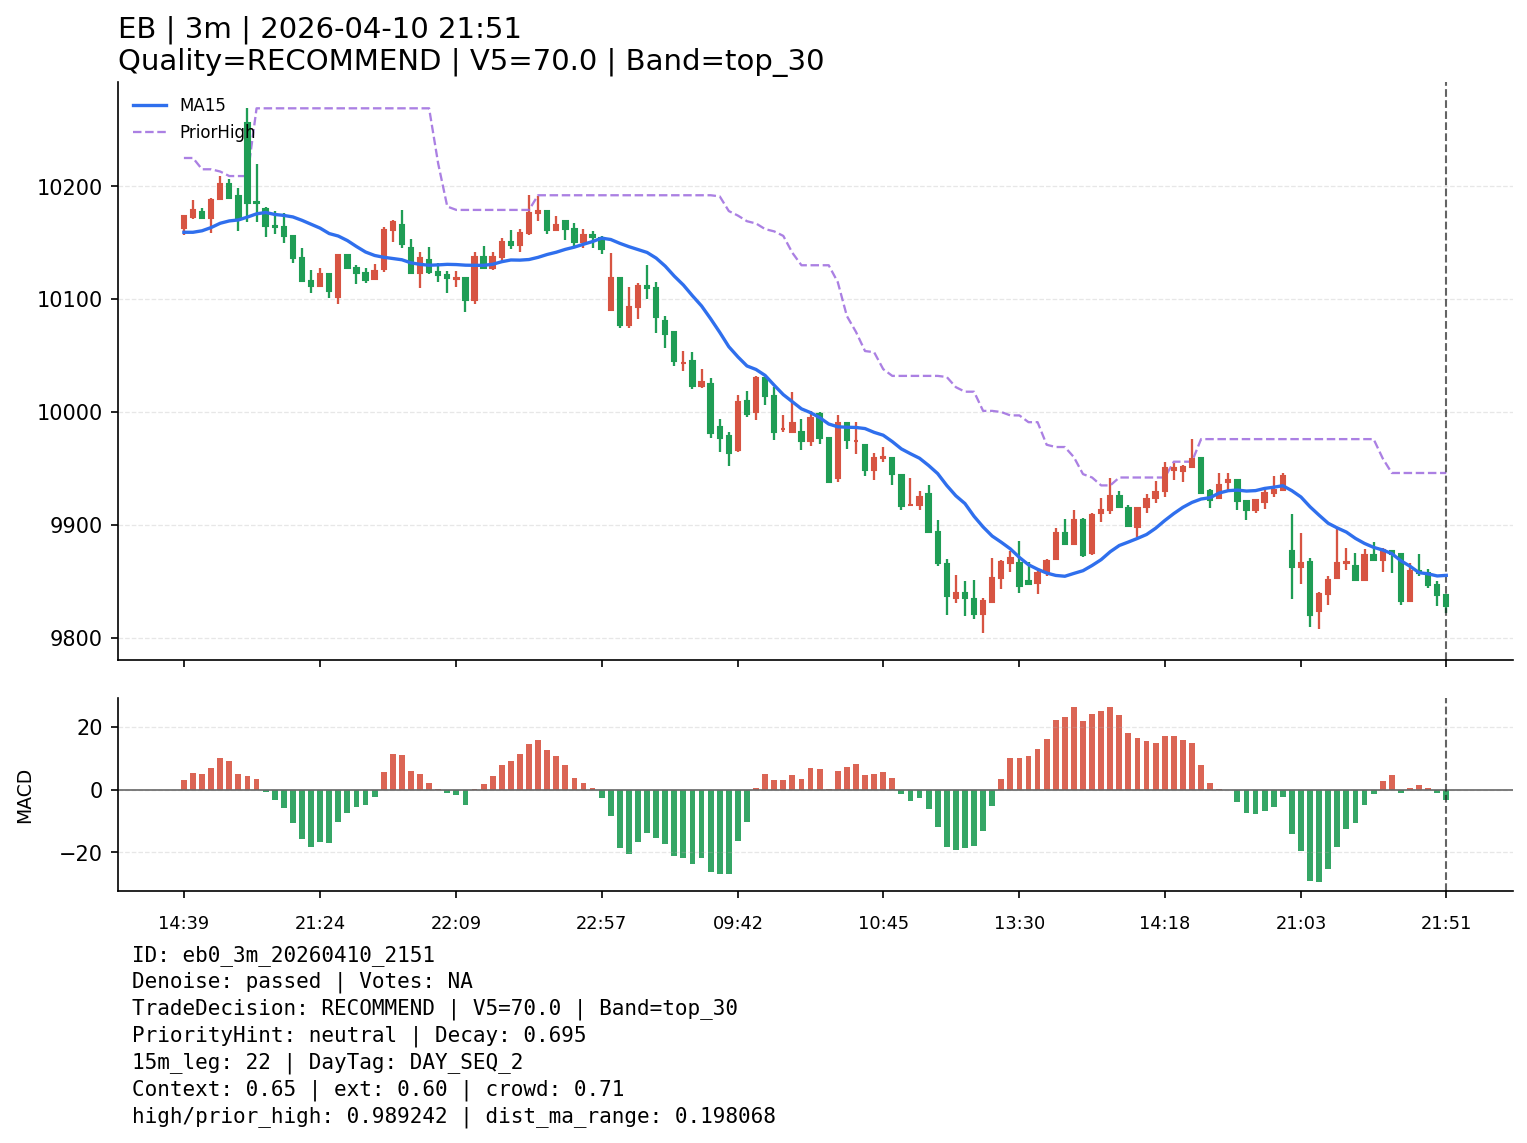Click the TradeDecision: RECOMMEND text line
1527x1143 pixels.
434,1008
